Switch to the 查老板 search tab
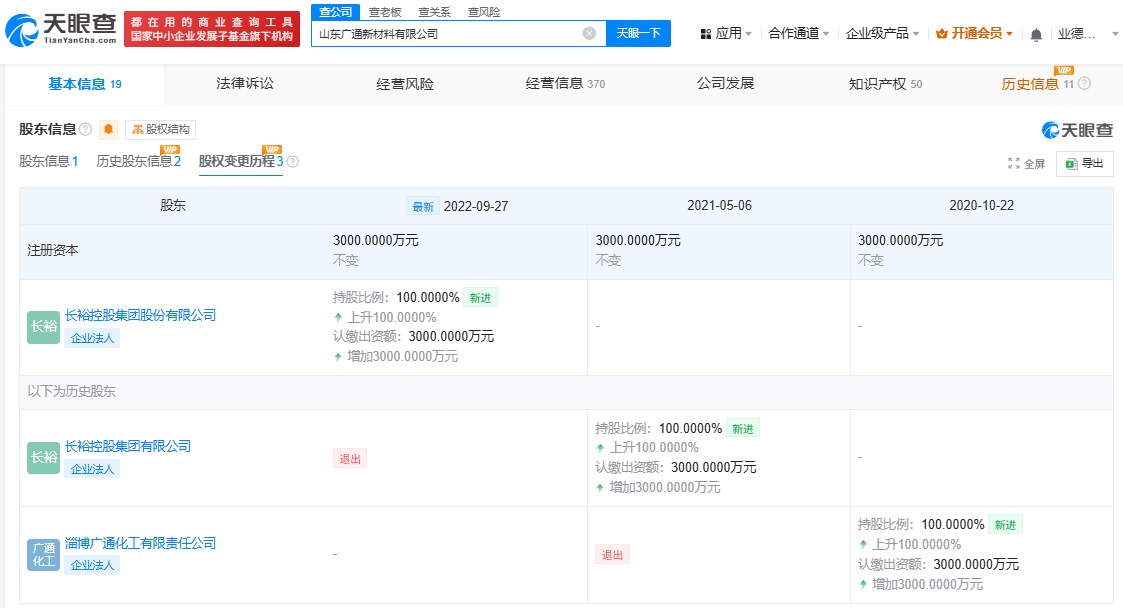 (x=384, y=12)
